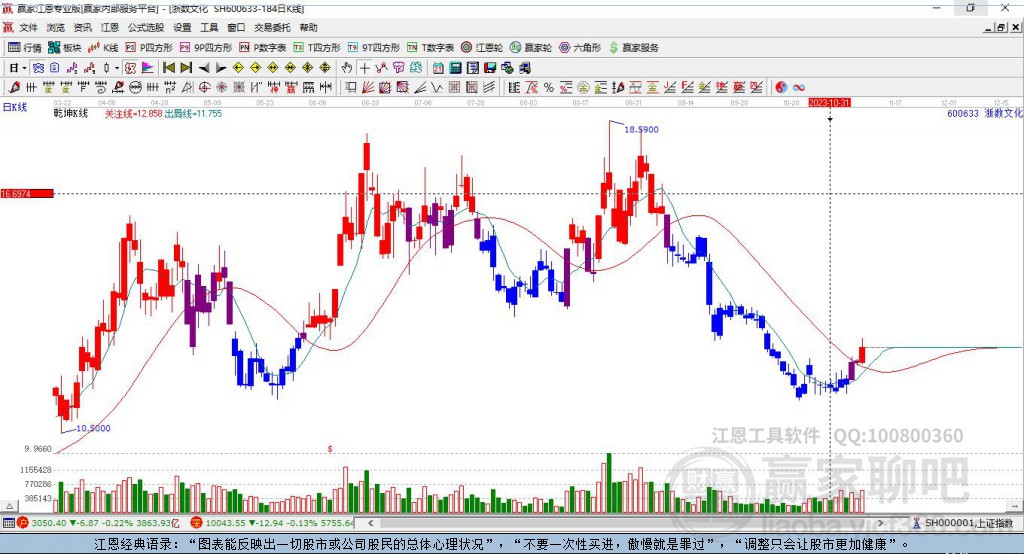The image size is (1024, 554).
Task: Open the P四方形 tool
Action: coord(149,48)
